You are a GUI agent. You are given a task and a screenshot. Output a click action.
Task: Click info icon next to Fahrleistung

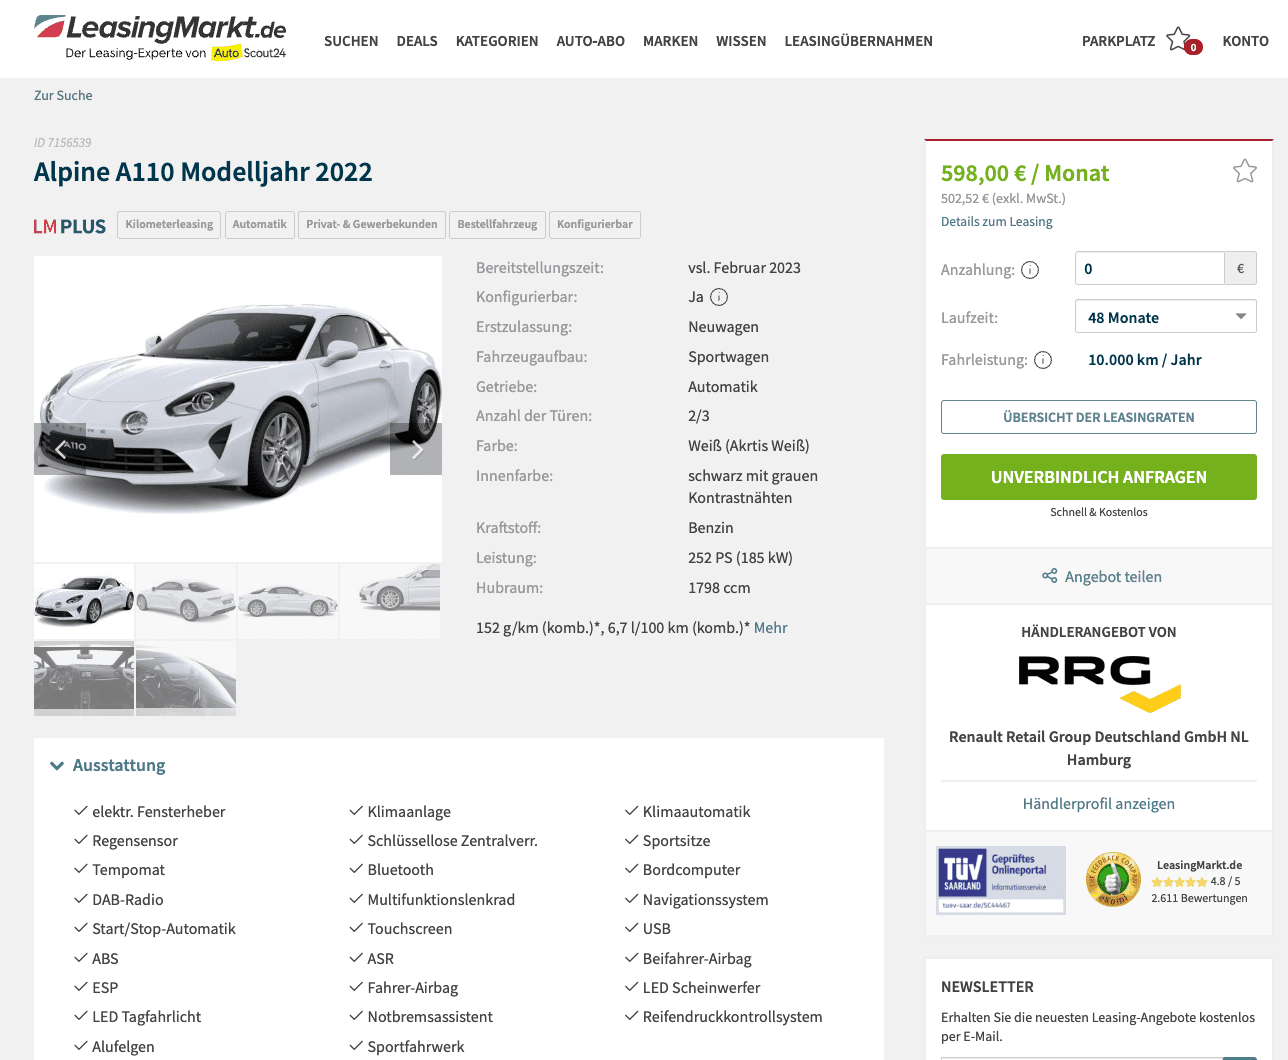[1043, 360]
